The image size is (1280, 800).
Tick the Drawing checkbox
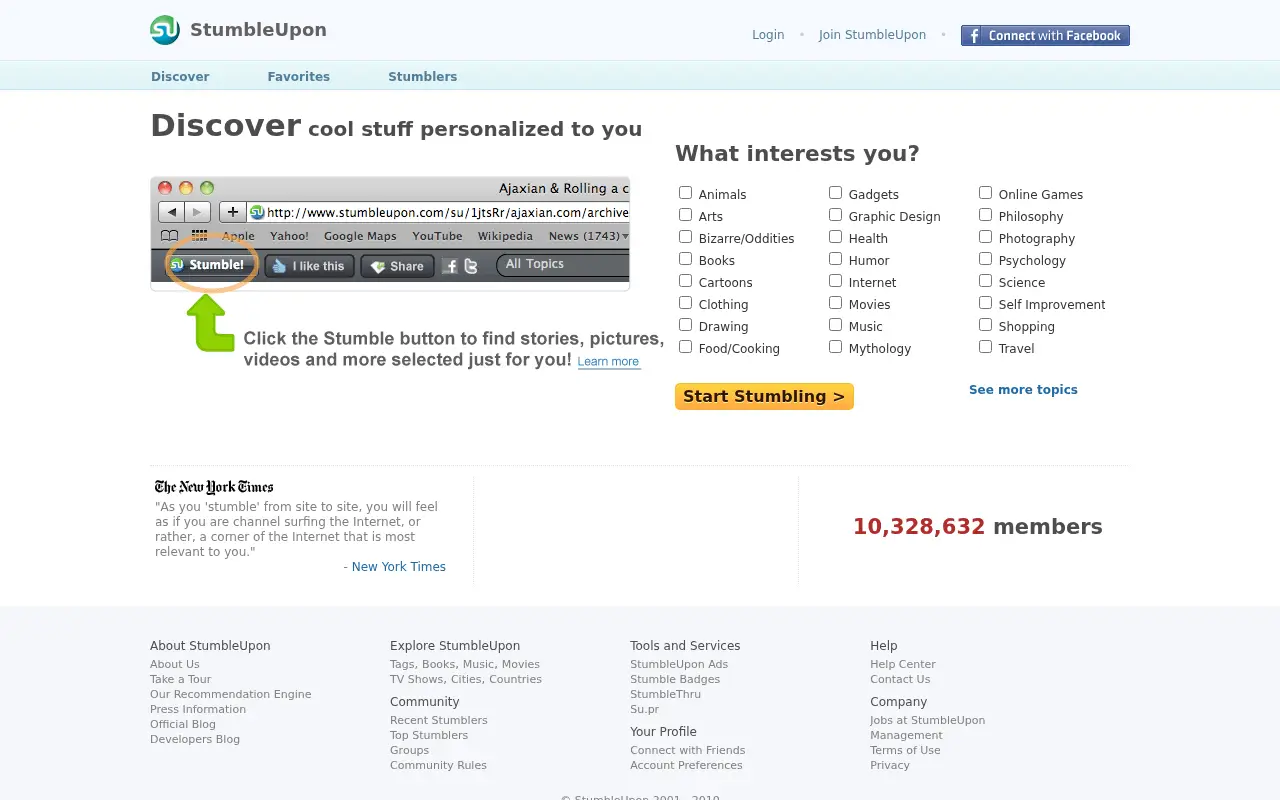click(x=685, y=325)
